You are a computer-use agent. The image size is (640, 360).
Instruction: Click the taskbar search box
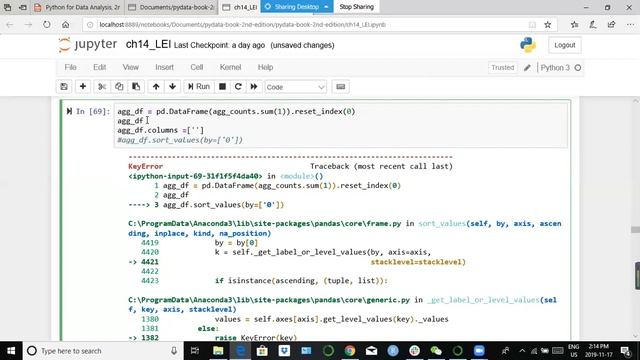point(103,351)
